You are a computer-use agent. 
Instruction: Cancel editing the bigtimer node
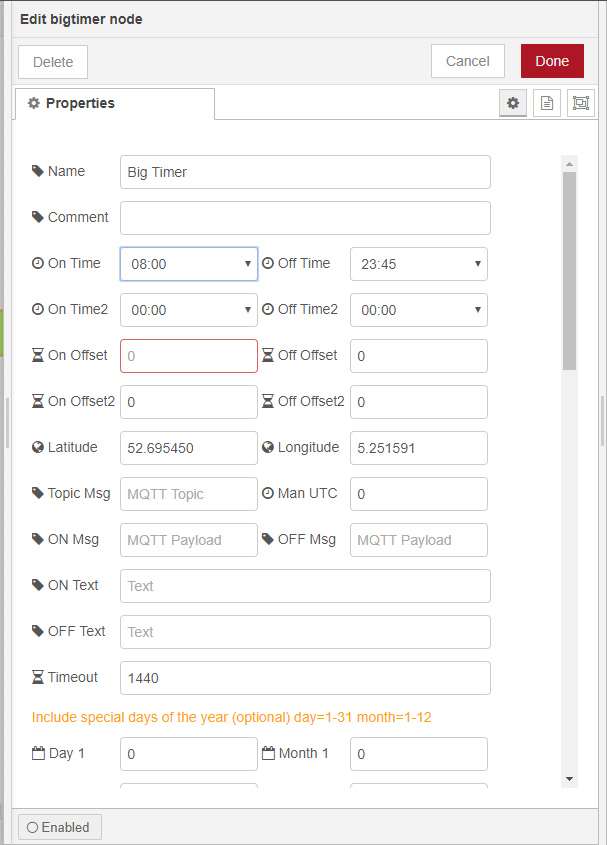click(x=467, y=61)
